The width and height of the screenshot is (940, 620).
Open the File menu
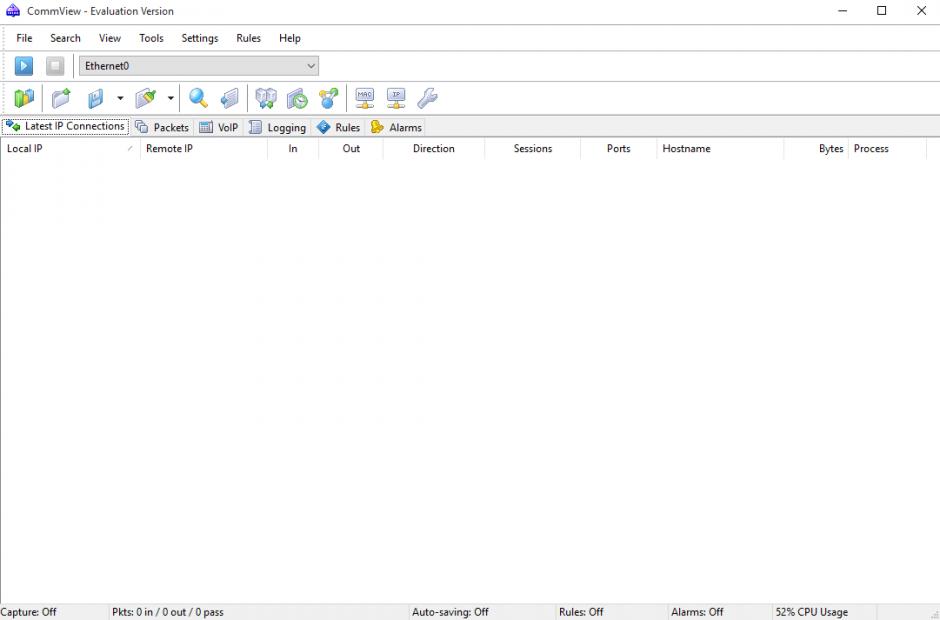(24, 38)
